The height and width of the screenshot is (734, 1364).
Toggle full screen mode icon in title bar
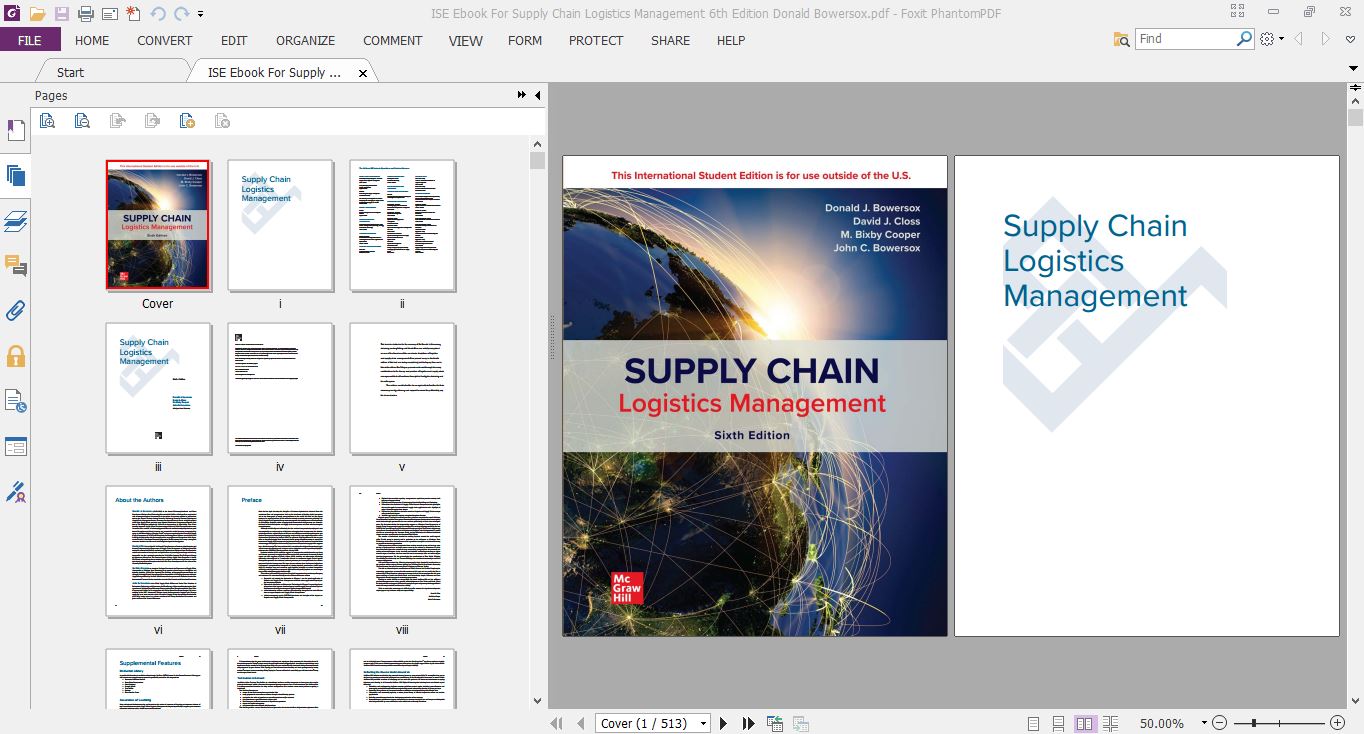coord(1238,12)
